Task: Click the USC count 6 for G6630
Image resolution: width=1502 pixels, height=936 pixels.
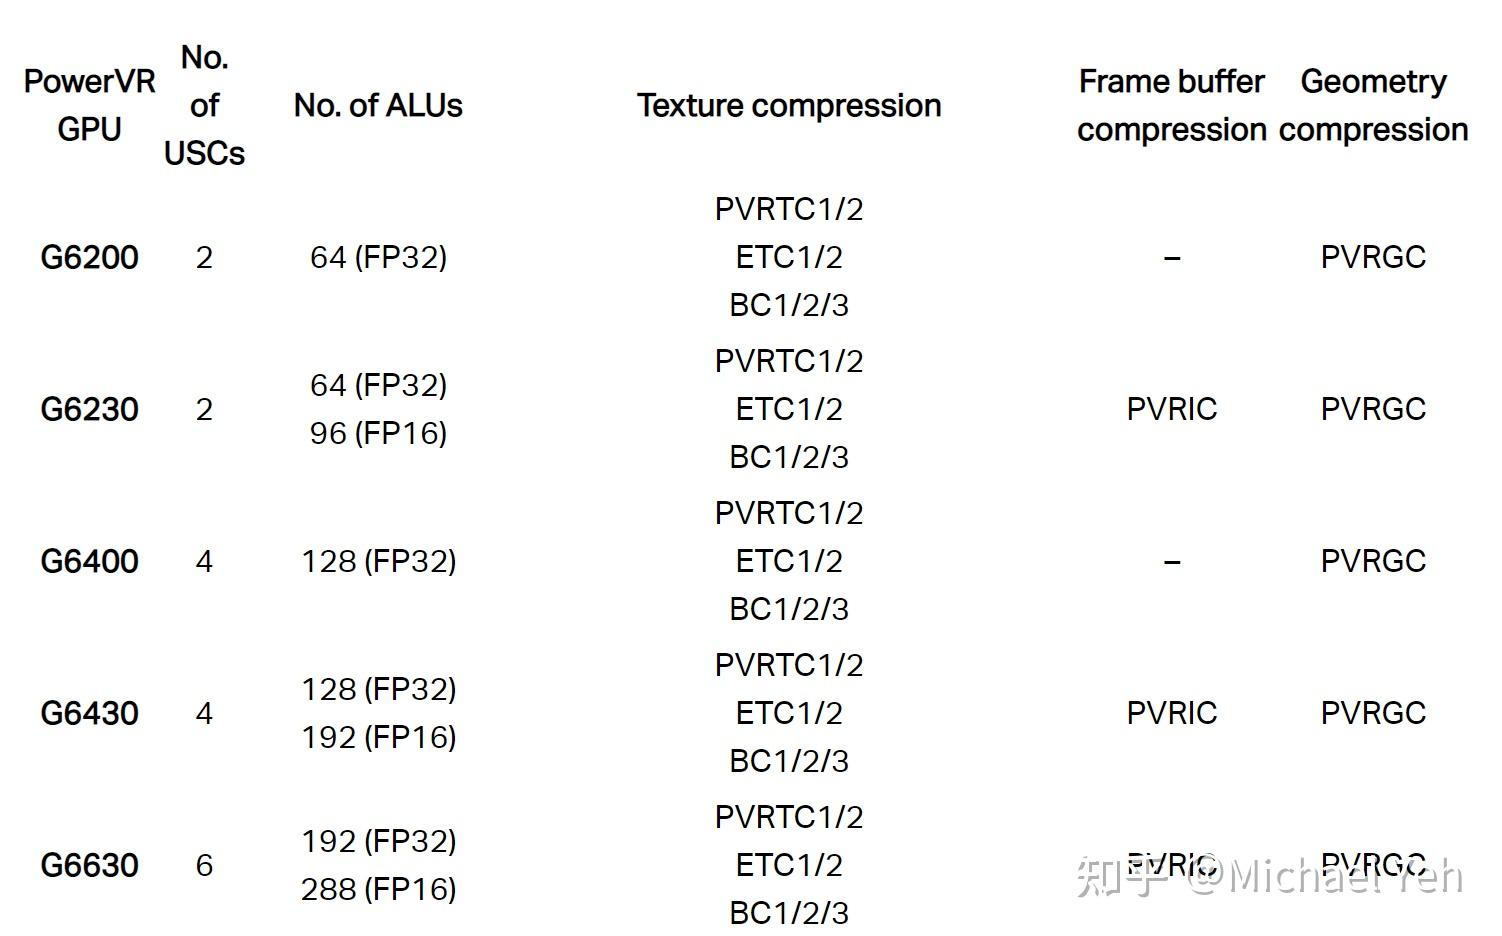Action: [204, 865]
